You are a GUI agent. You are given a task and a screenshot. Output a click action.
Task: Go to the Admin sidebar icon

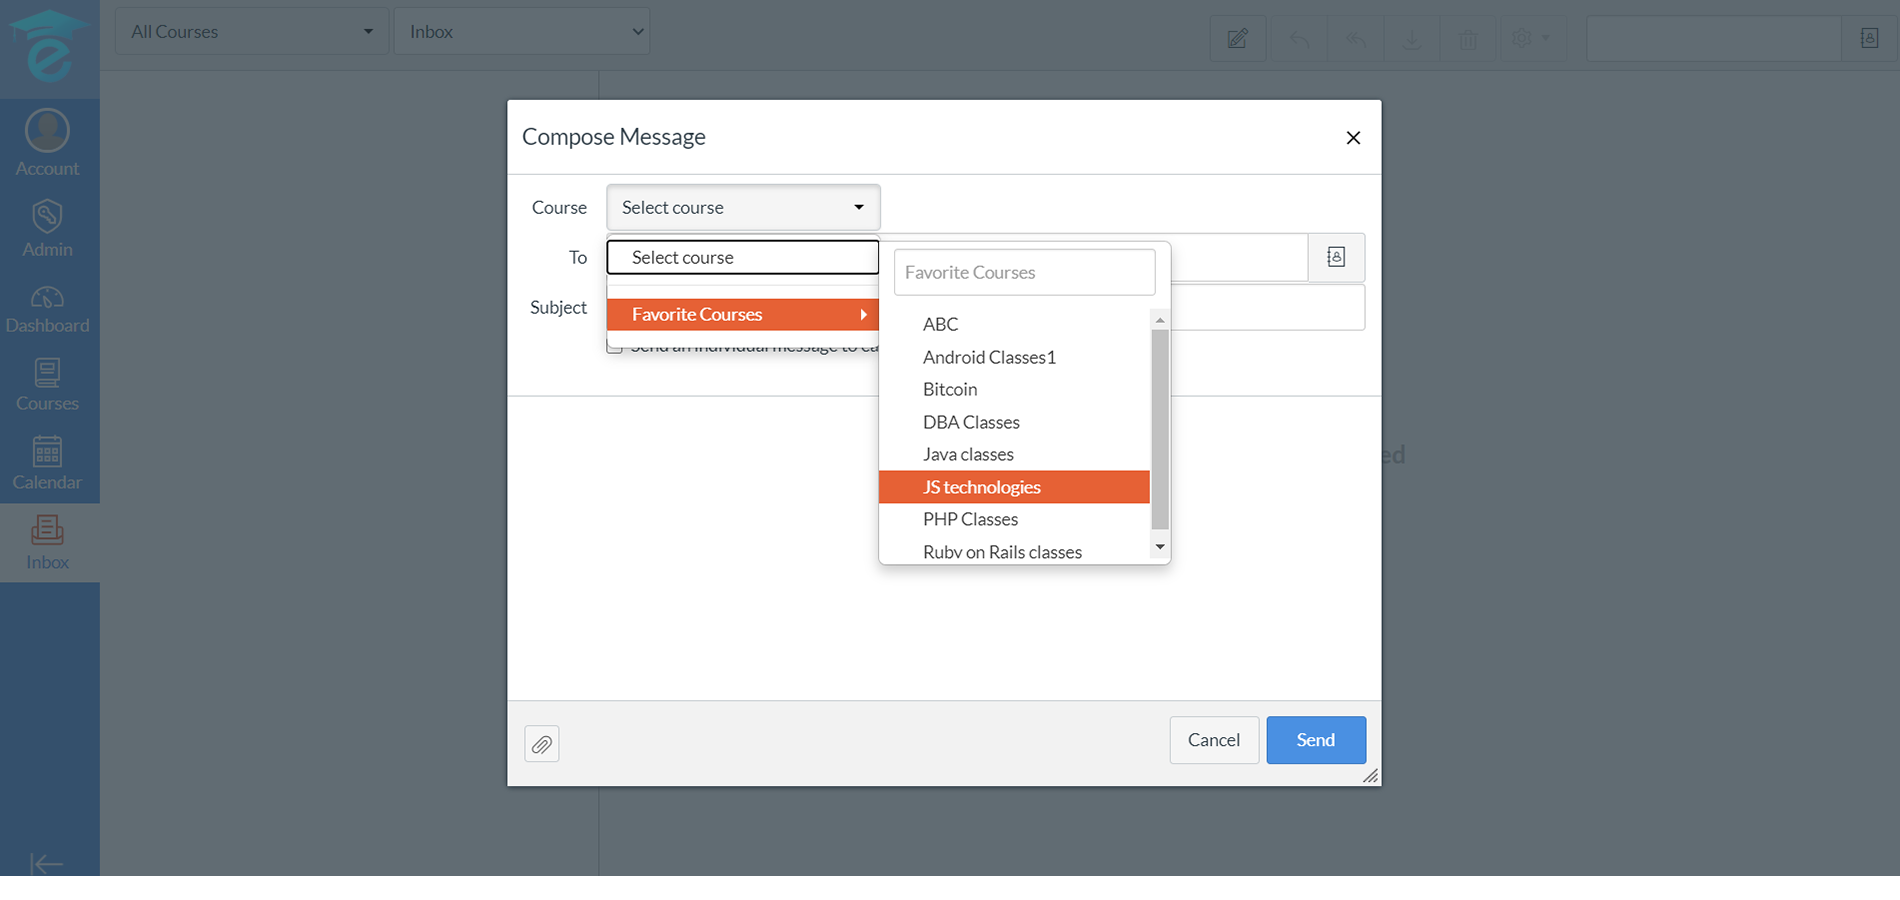[x=47, y=228]
